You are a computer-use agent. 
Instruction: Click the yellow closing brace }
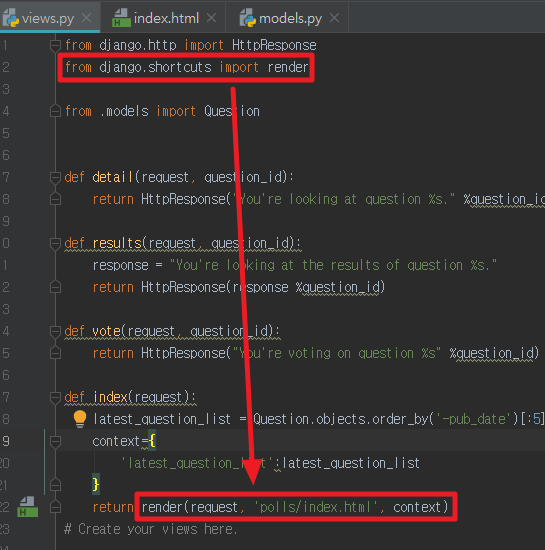point(96,485)
